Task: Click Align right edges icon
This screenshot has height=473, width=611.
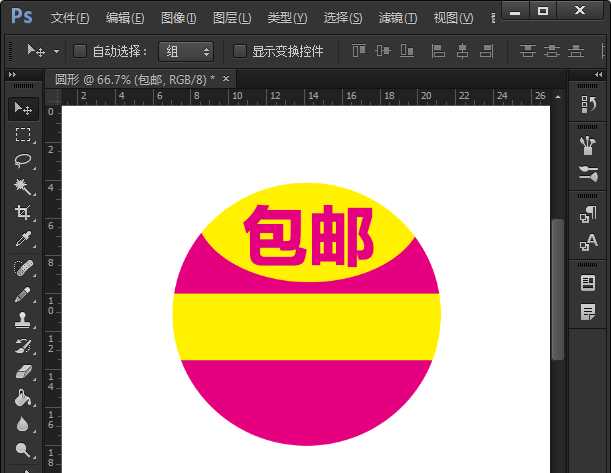Action: coord(487,51)
